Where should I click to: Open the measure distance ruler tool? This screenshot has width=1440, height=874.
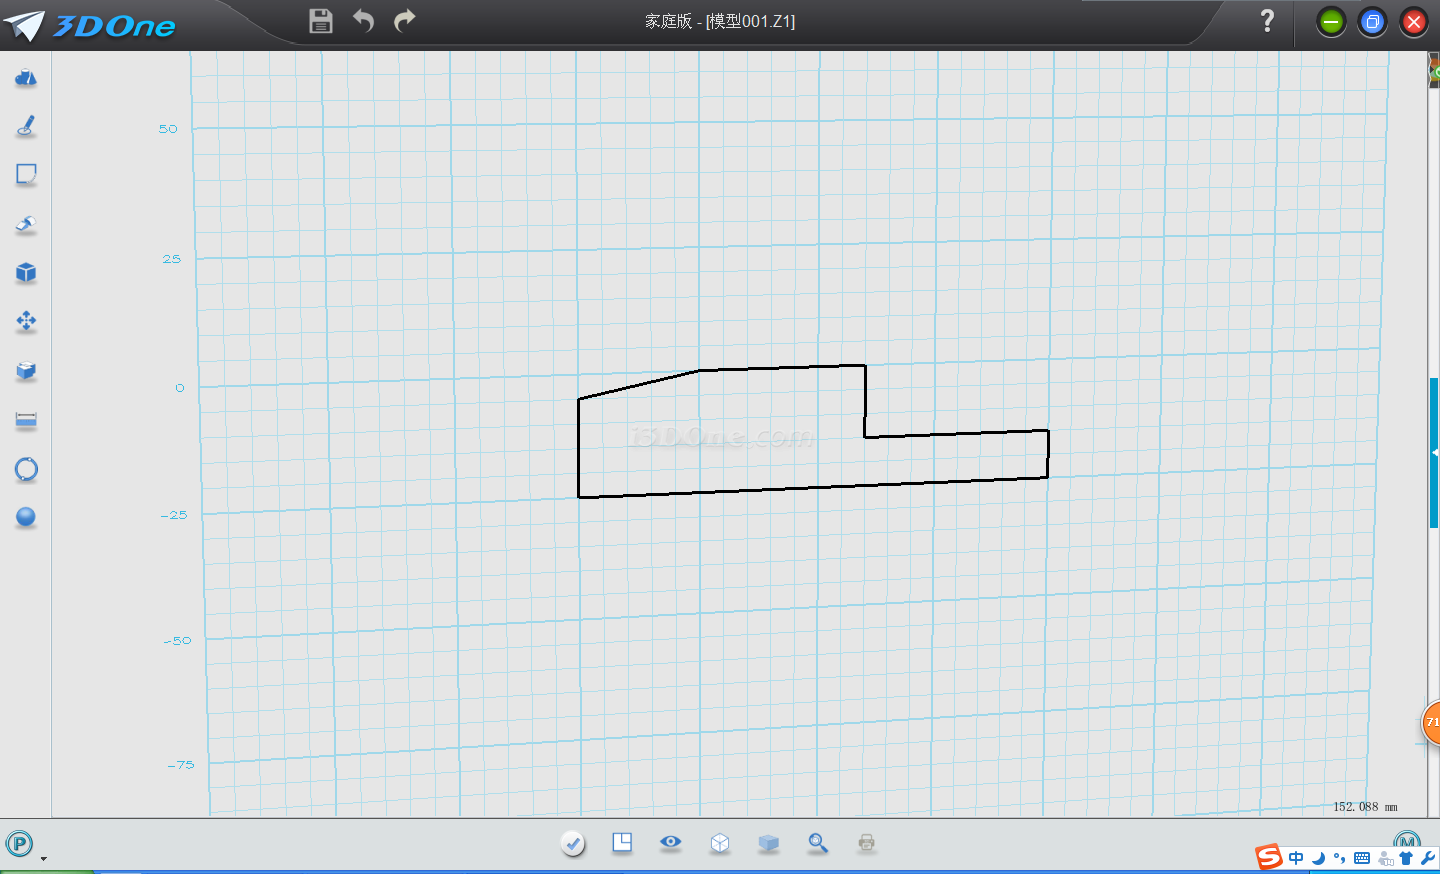point(26,420)
